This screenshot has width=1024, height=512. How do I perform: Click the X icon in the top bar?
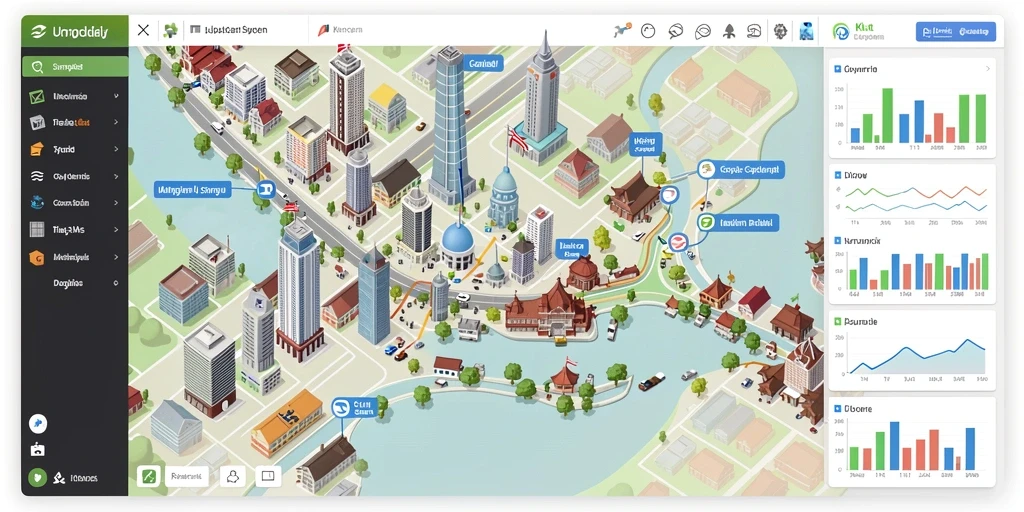coord(144,30)
